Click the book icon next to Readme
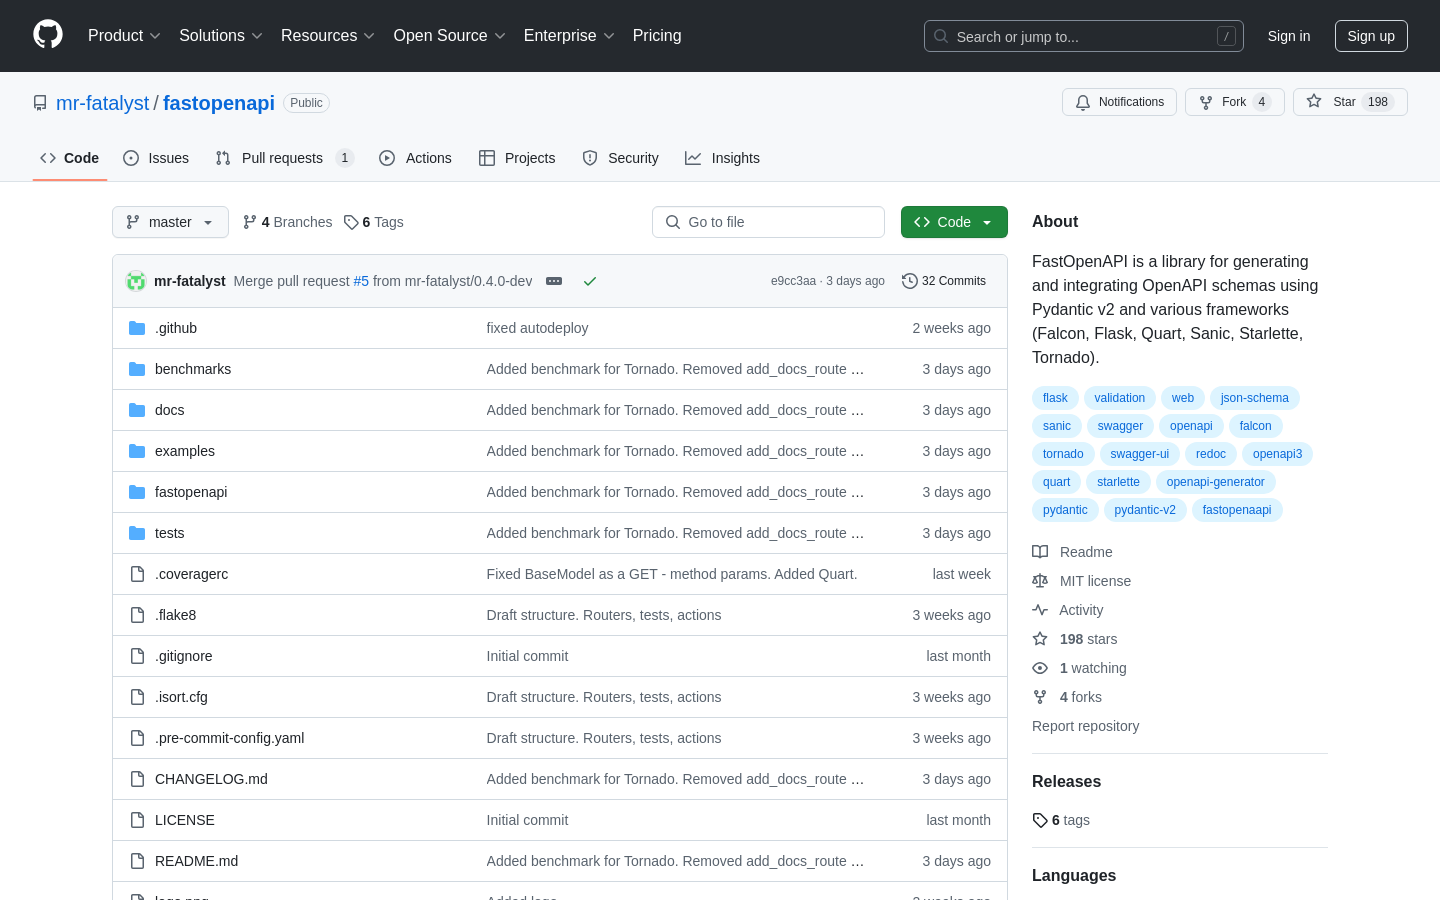 (1040, 552)
